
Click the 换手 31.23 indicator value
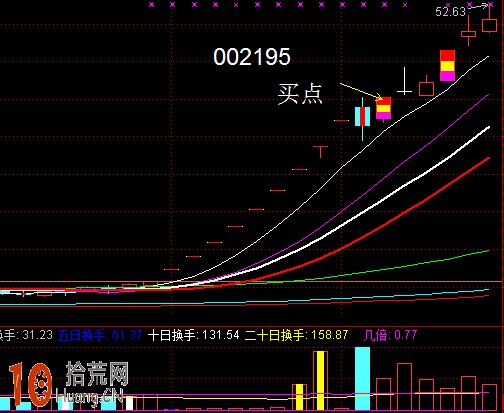[x=26, y=335]
